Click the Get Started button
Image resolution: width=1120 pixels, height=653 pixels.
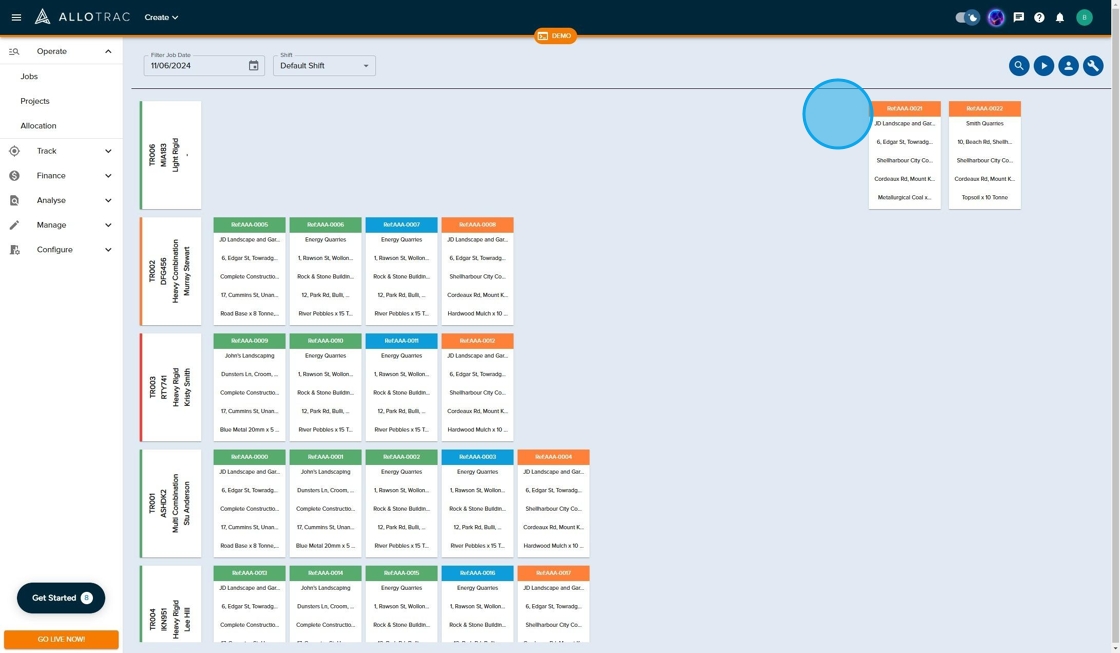[x=61, y=598]
